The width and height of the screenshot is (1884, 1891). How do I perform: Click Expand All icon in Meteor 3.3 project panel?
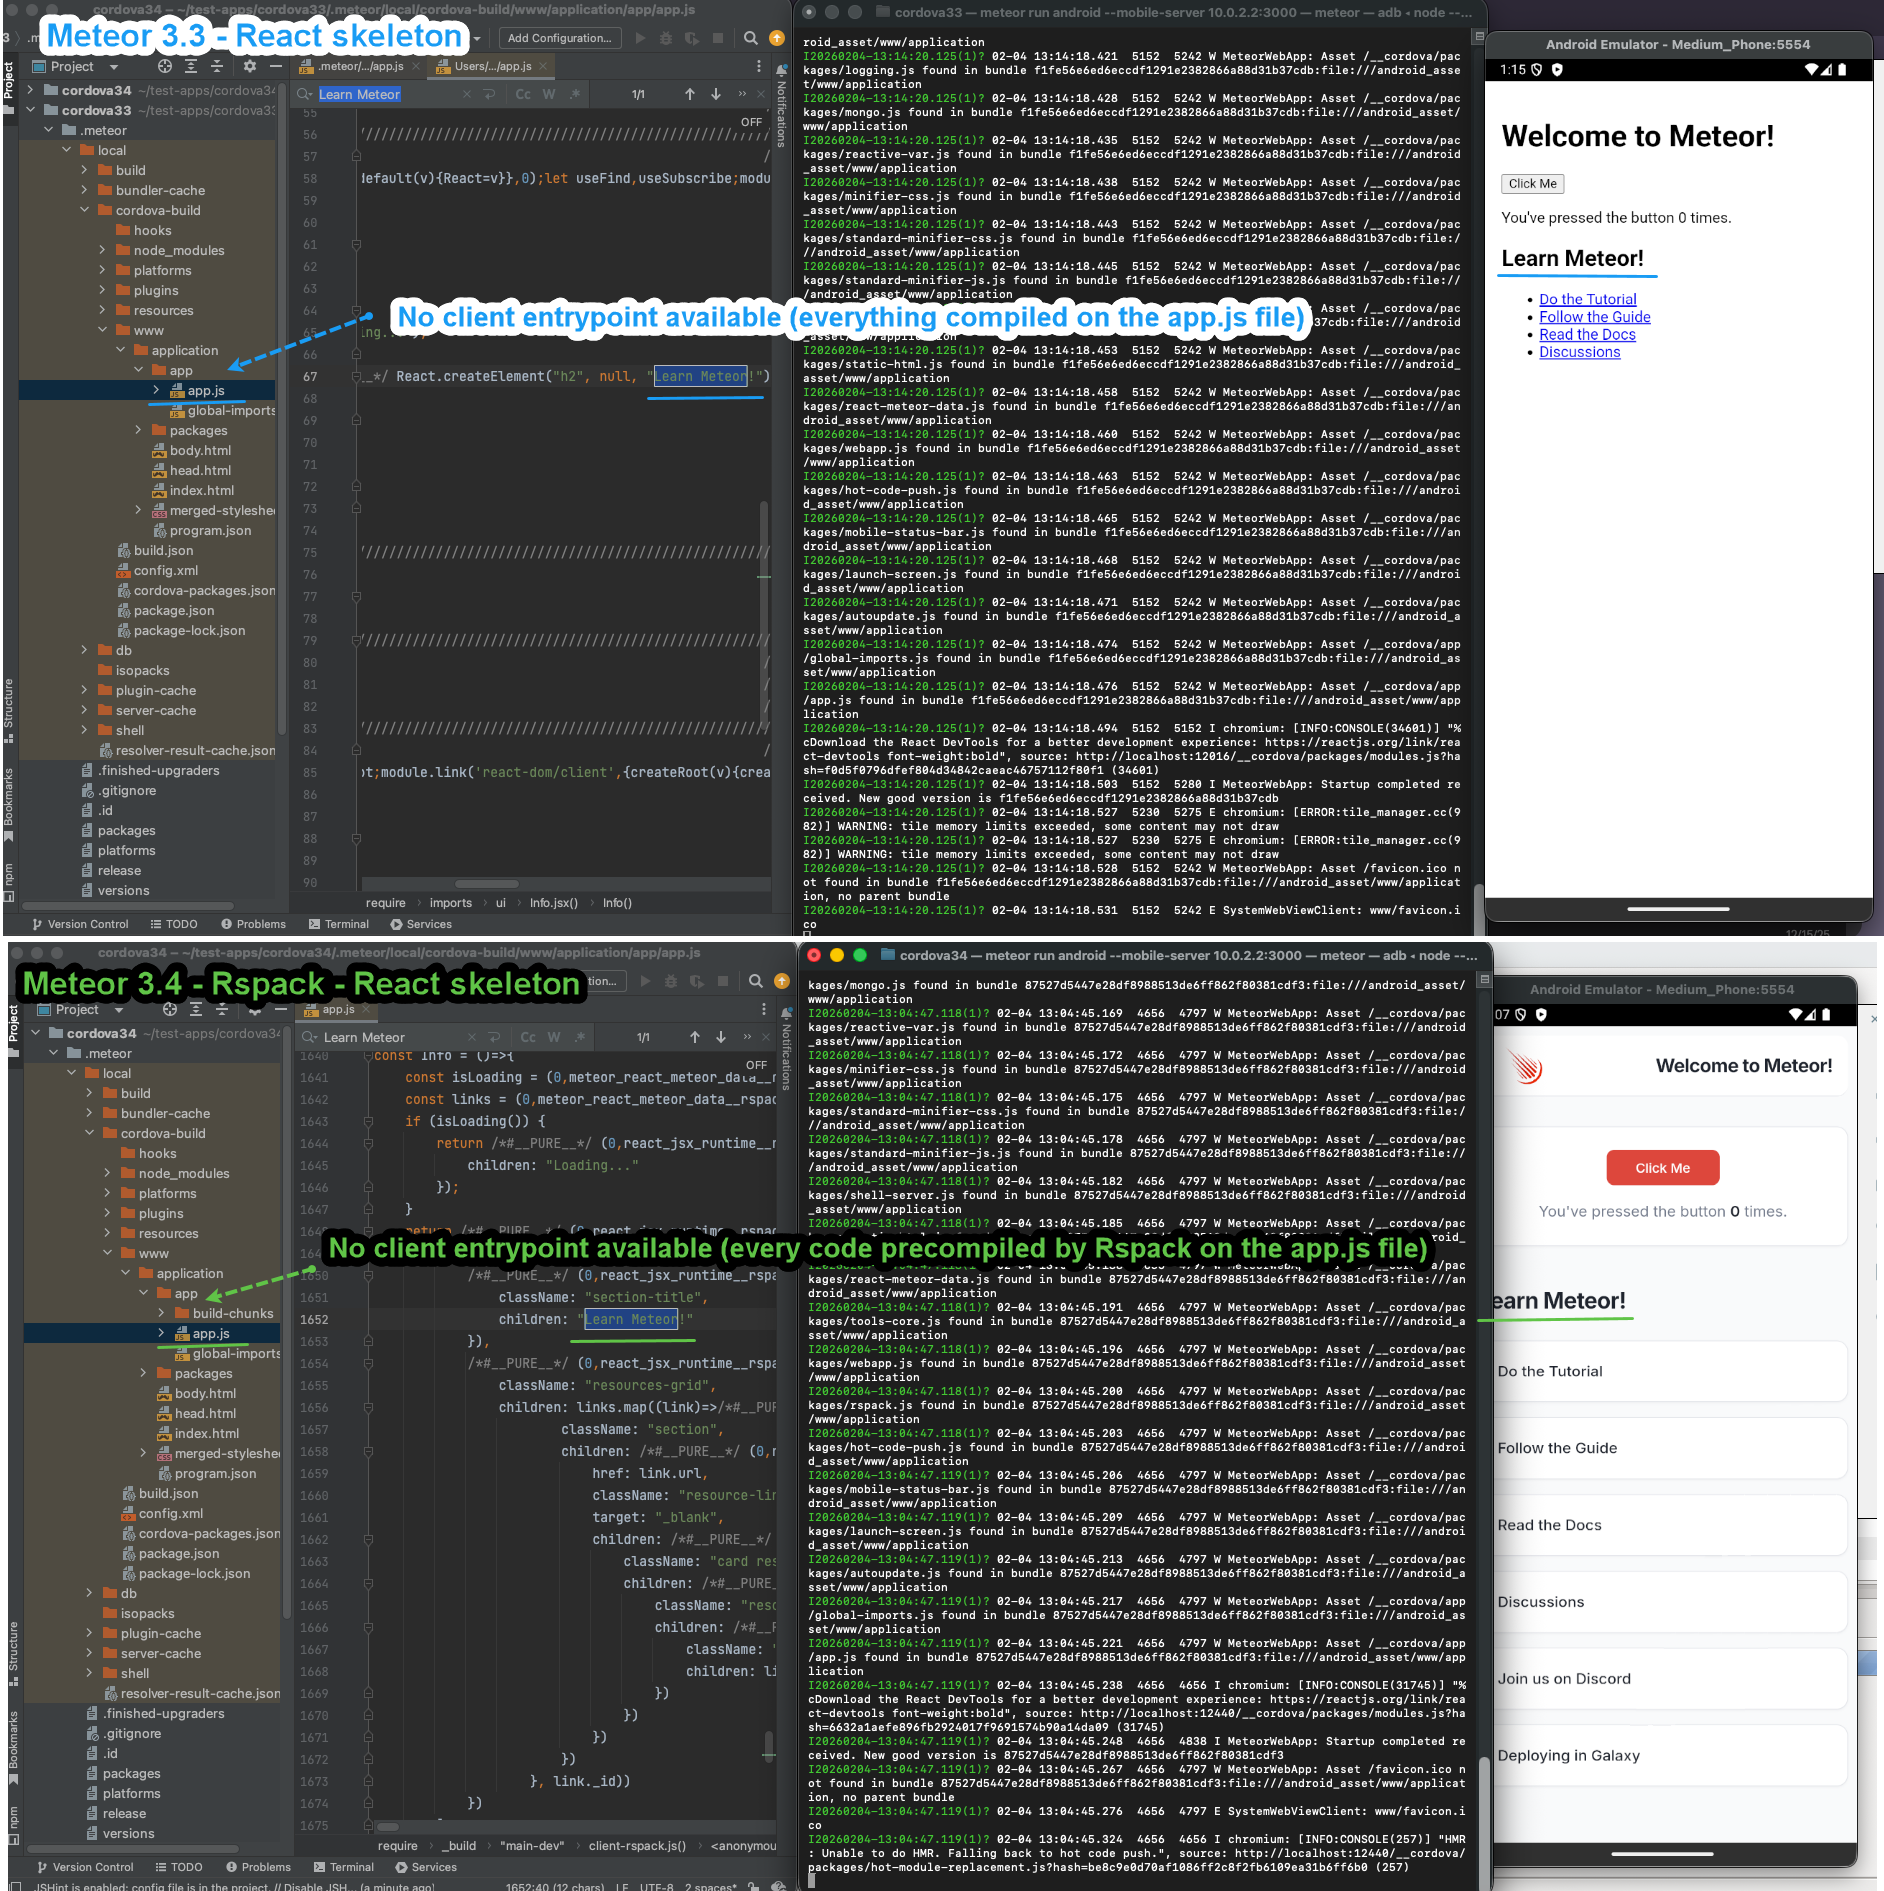pos(191,66)
